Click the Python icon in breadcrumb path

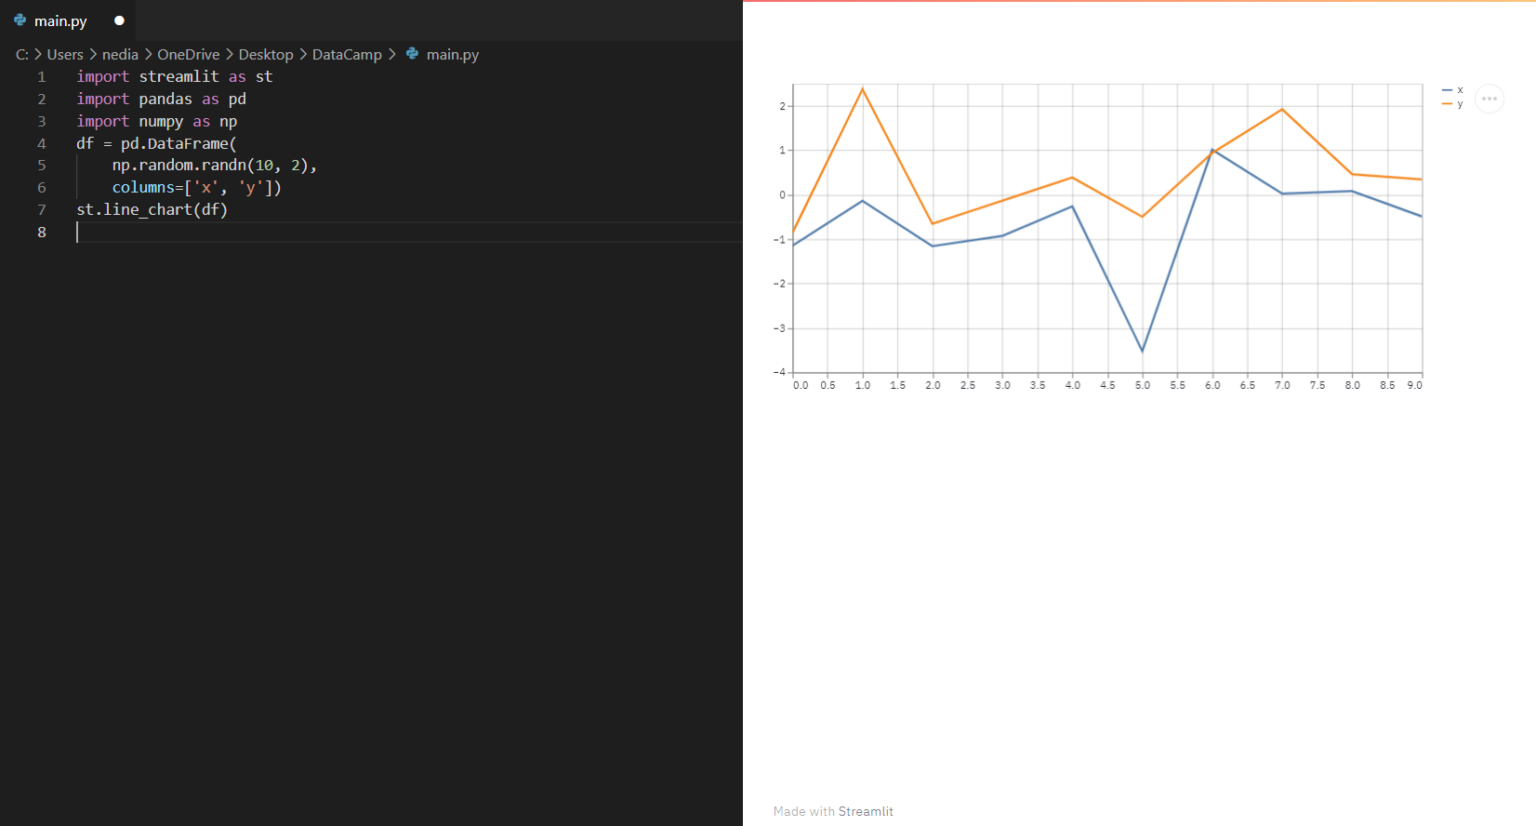tap(412, 54)
